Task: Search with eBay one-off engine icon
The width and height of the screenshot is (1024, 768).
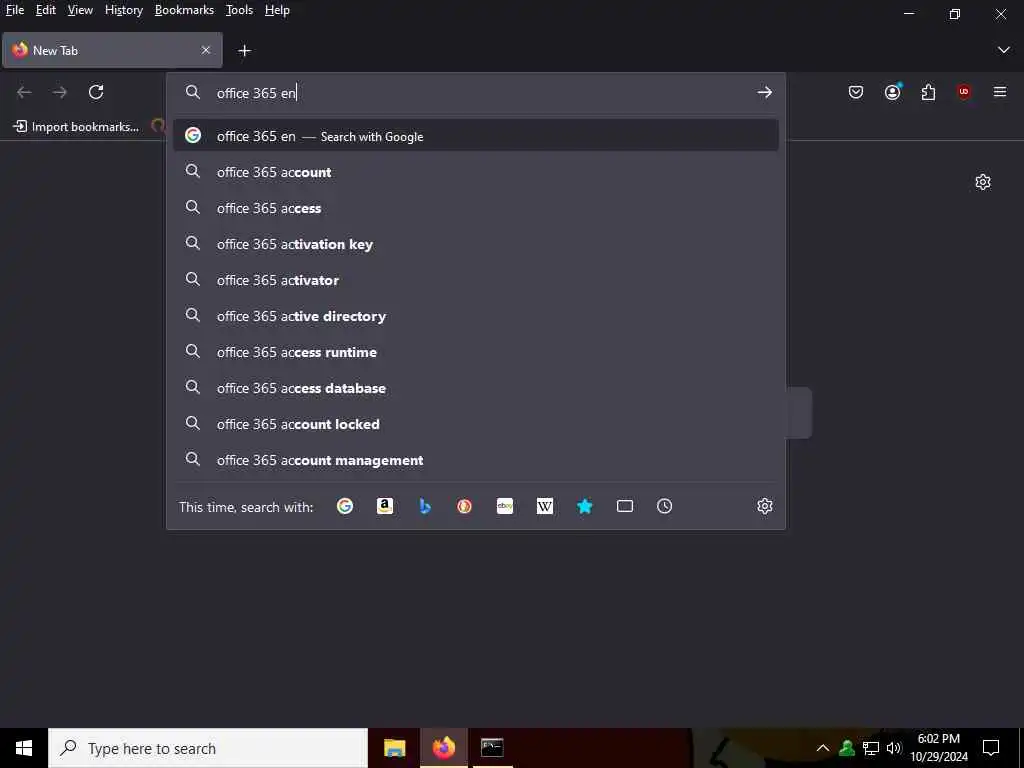Action: tap(505, 506)
